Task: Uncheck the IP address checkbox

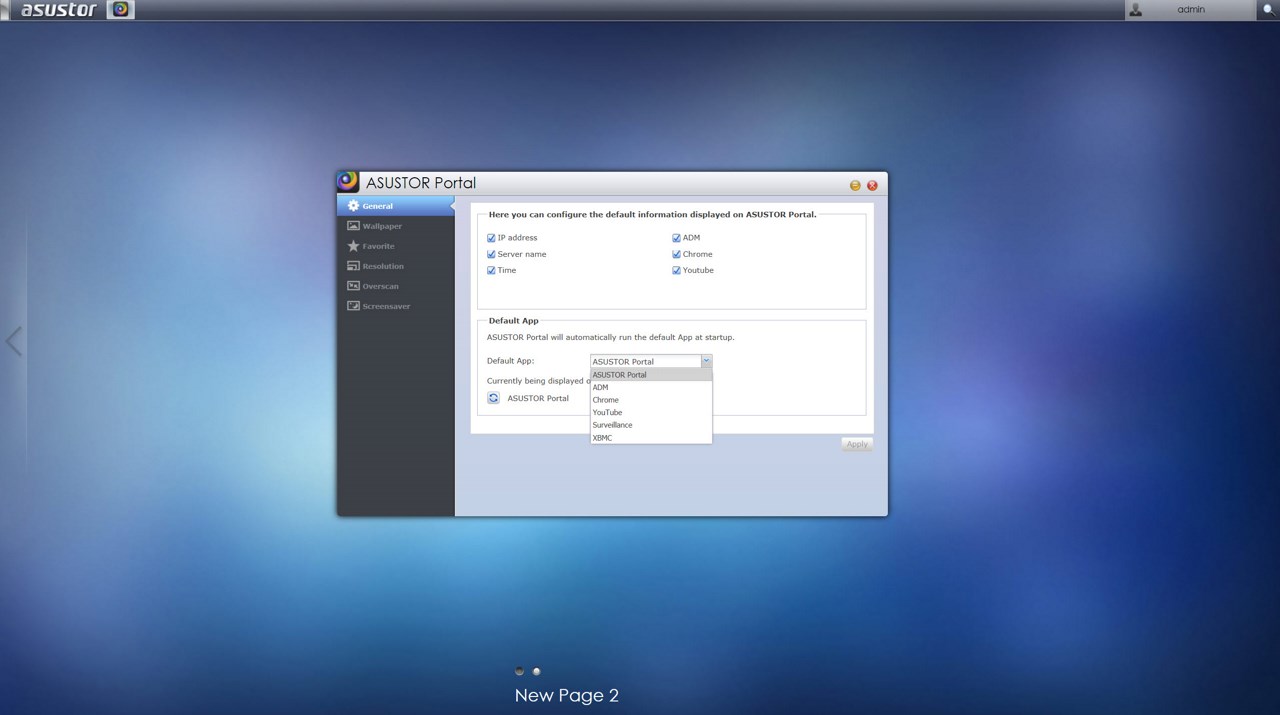Action: (491, 238)
